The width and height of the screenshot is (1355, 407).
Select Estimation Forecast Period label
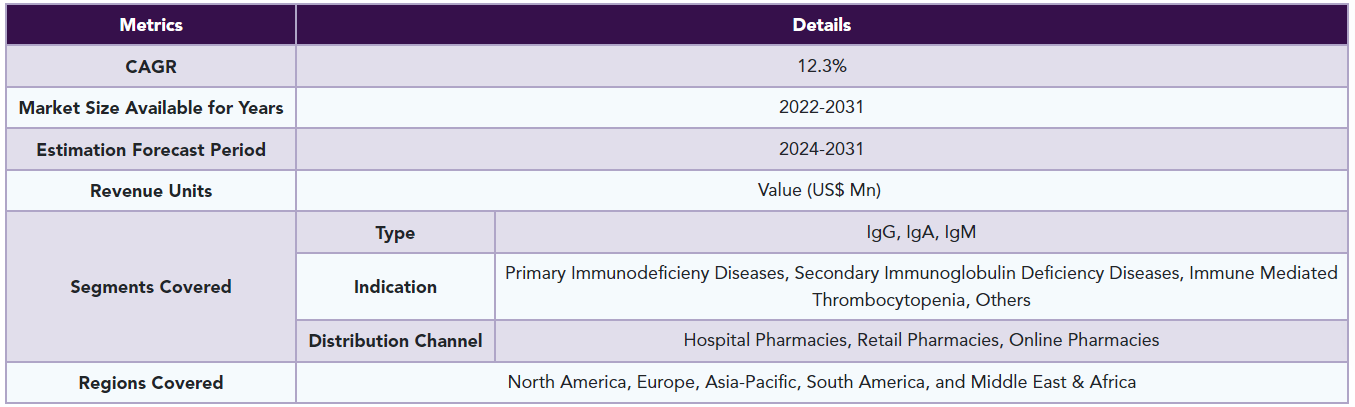[151, 150]
